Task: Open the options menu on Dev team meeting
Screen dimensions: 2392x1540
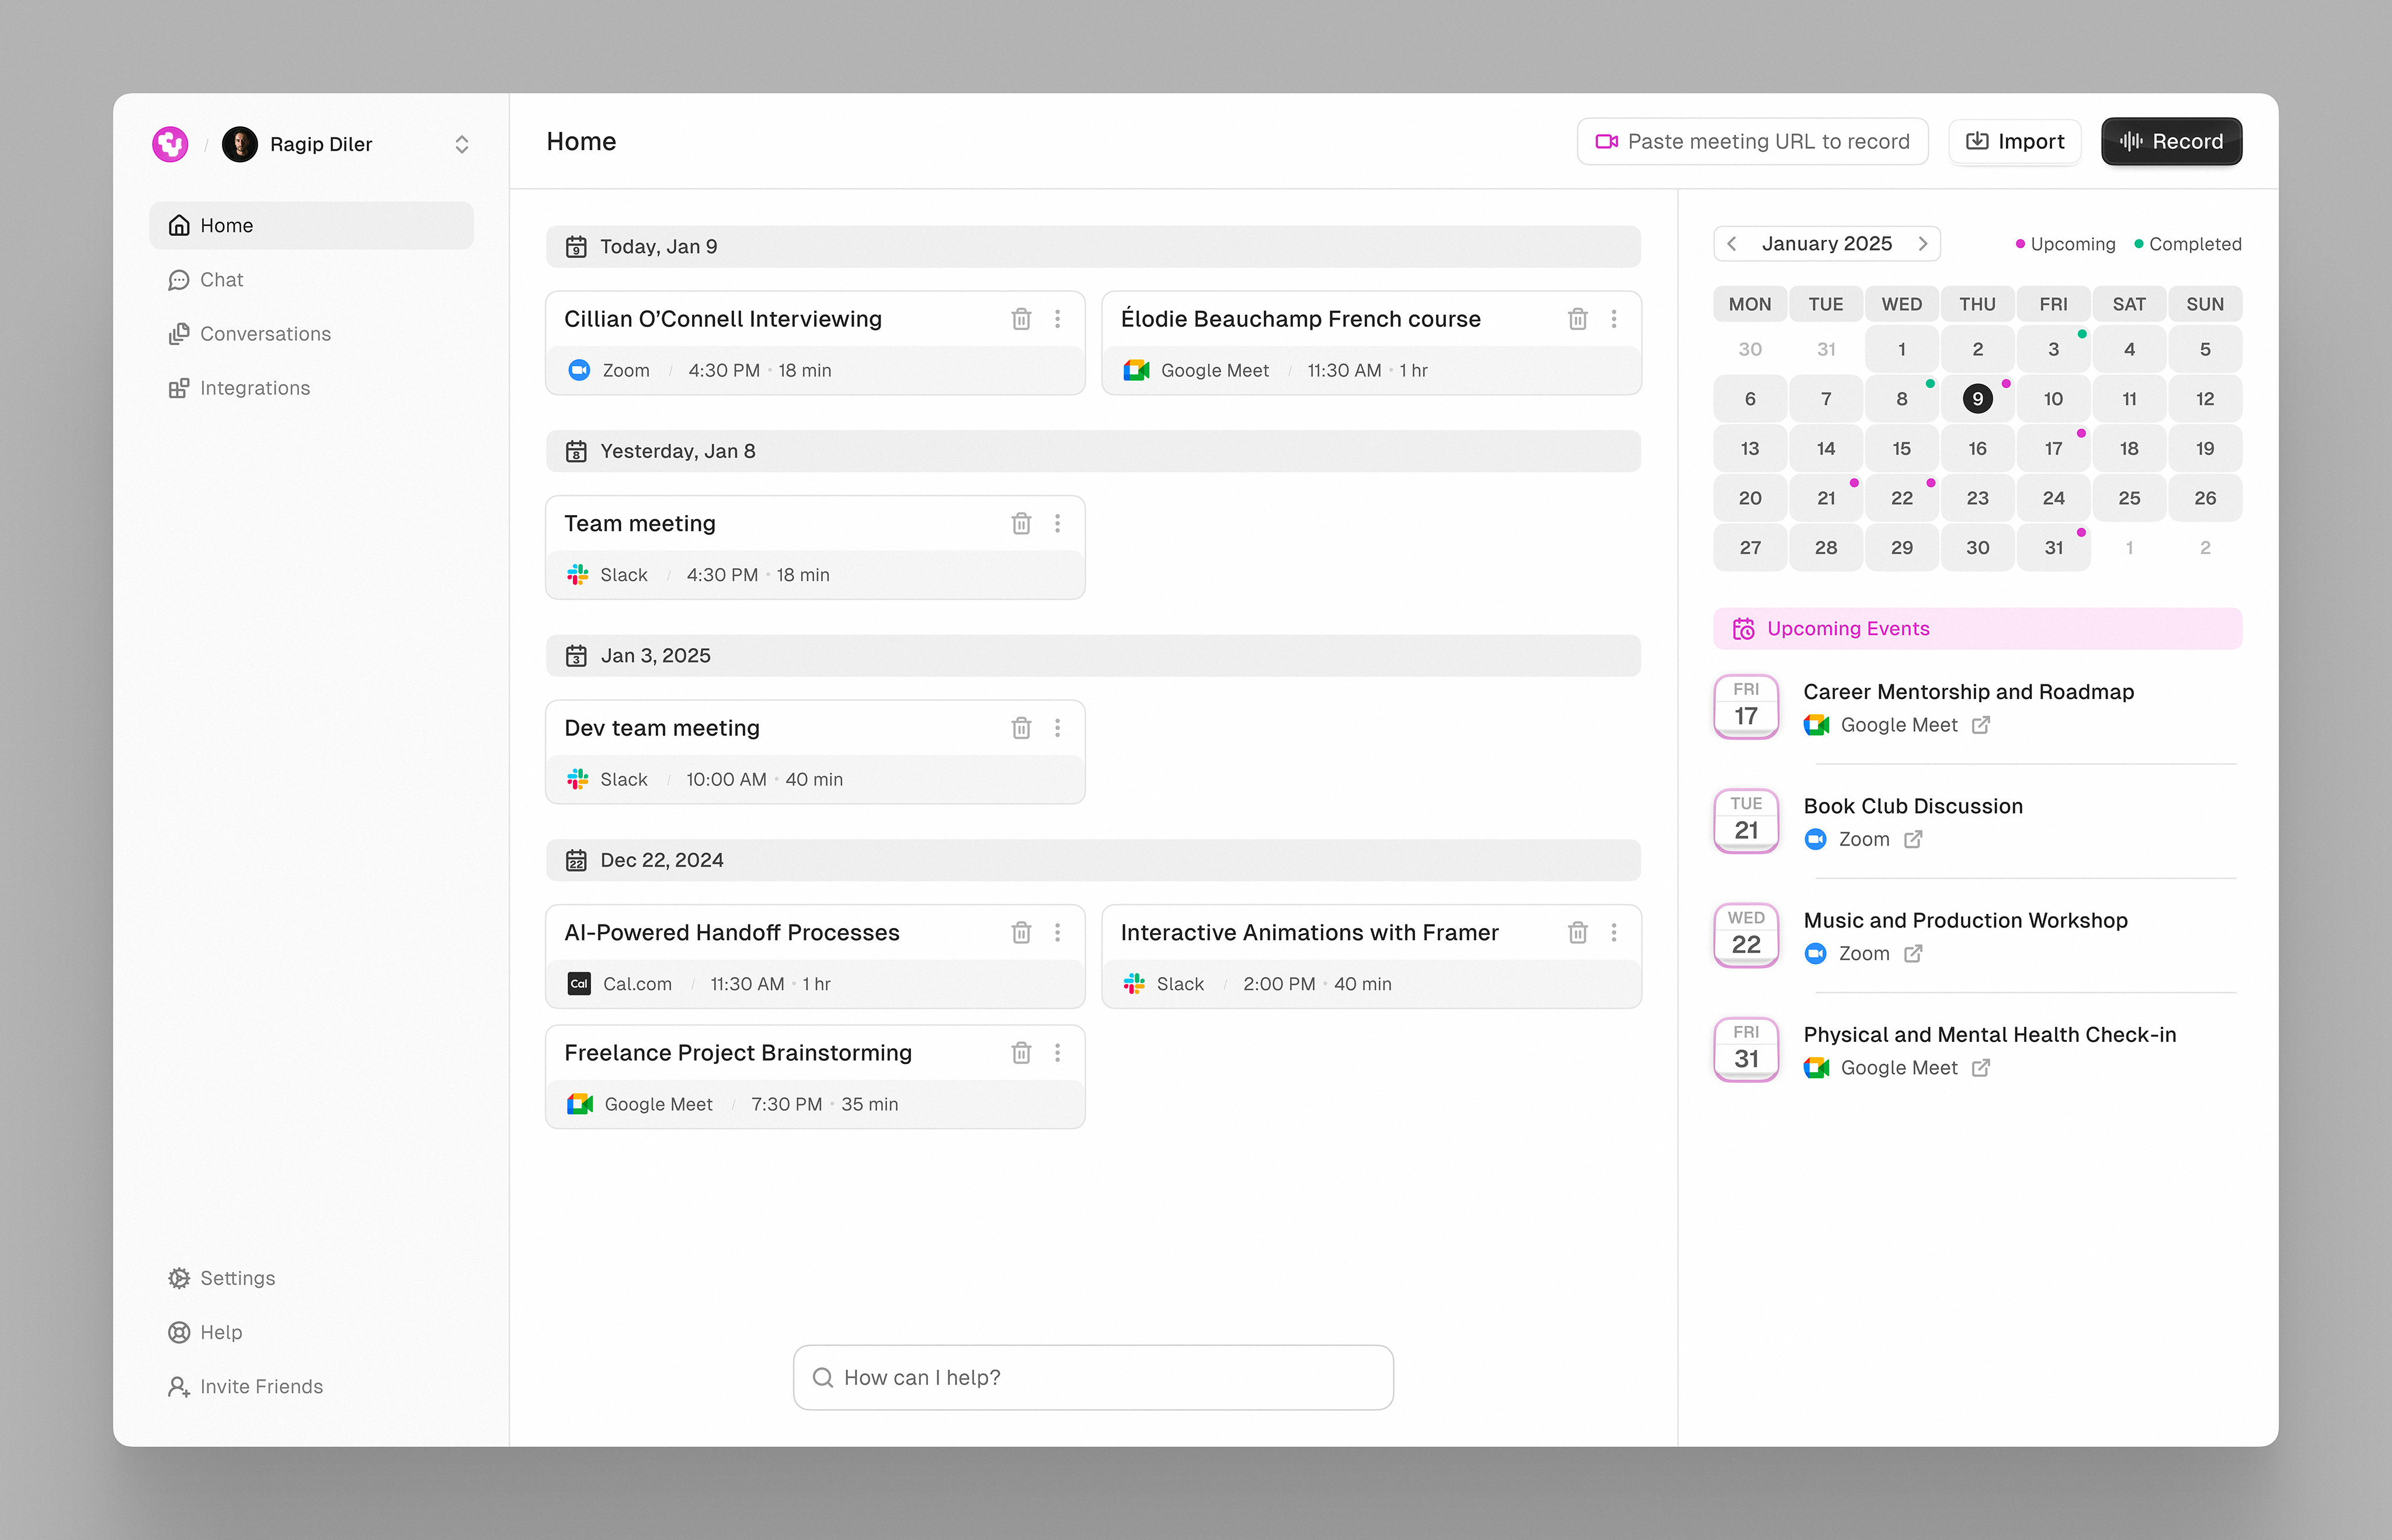Action: point(1058,728)
